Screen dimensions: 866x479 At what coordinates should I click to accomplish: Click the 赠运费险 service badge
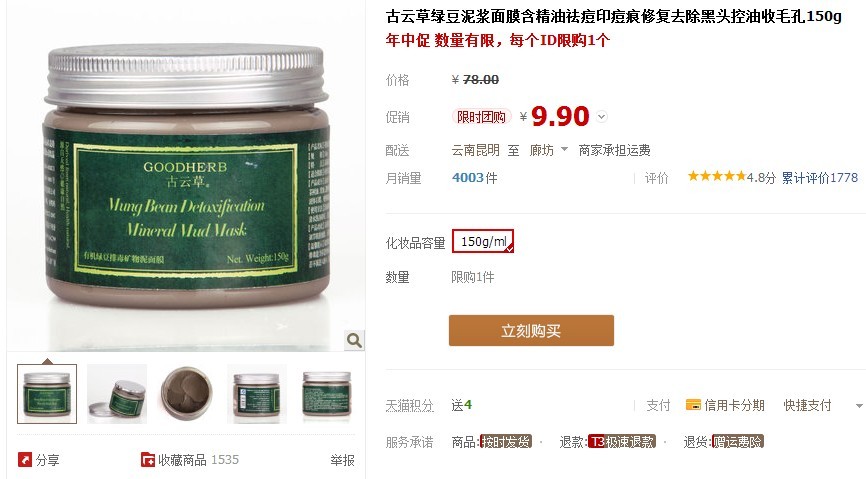click(x=738, y=441)
